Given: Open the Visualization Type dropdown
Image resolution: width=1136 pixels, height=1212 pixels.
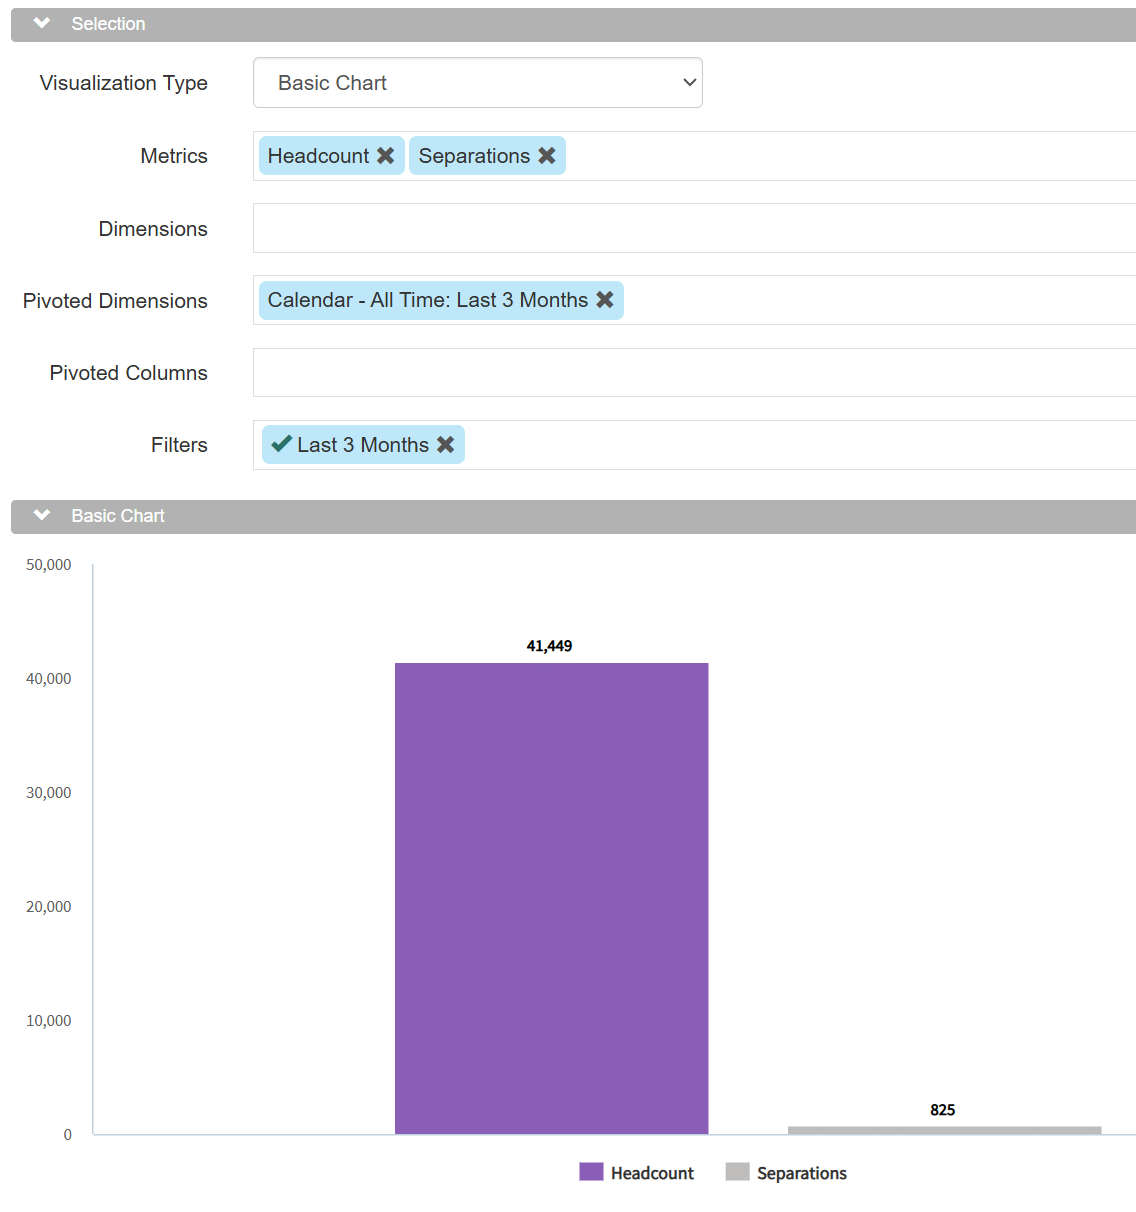Looking at the screenshot, I should click(x=477, y=83).
